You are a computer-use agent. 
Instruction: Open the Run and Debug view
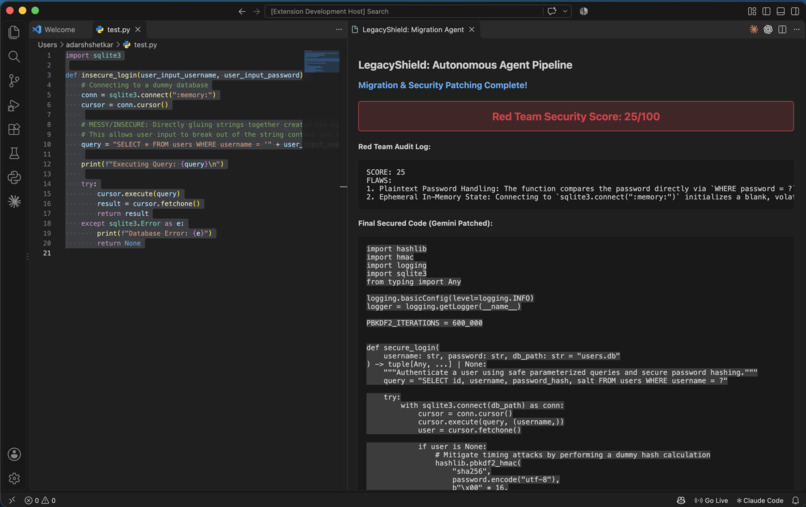pyautogui.click(x=14, y=105)
